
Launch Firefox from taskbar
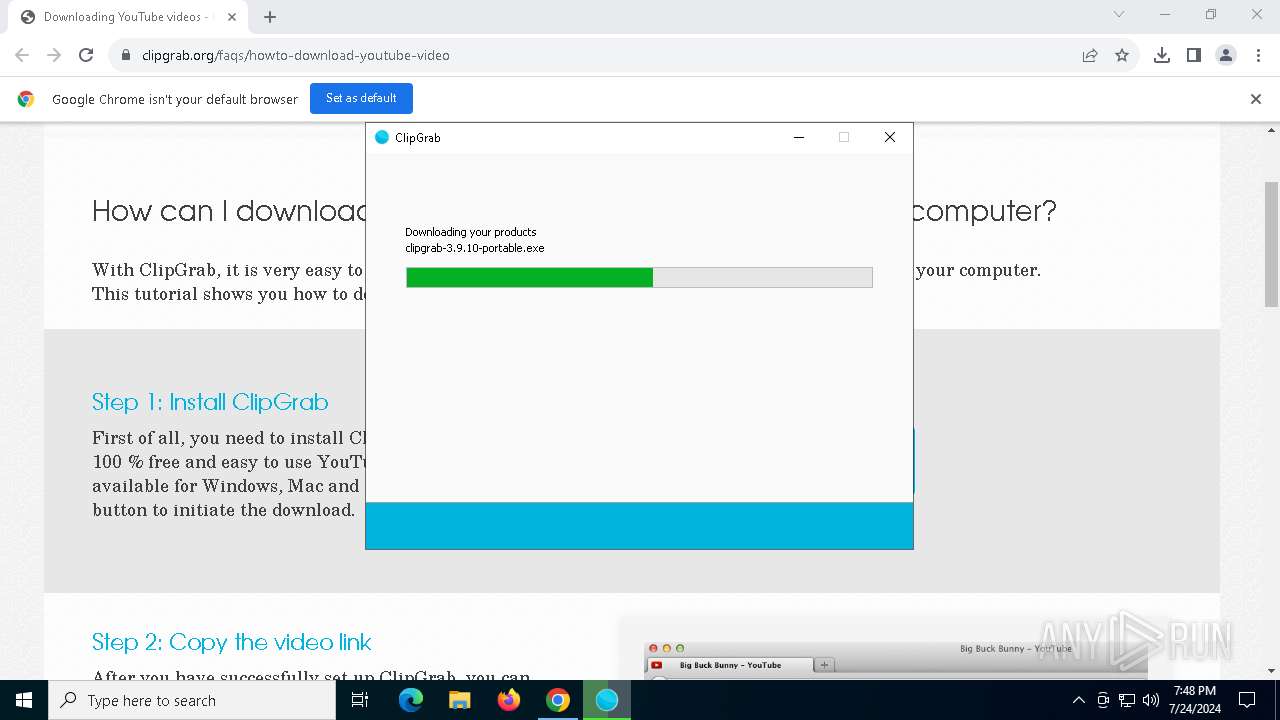(x=509, y=700)
